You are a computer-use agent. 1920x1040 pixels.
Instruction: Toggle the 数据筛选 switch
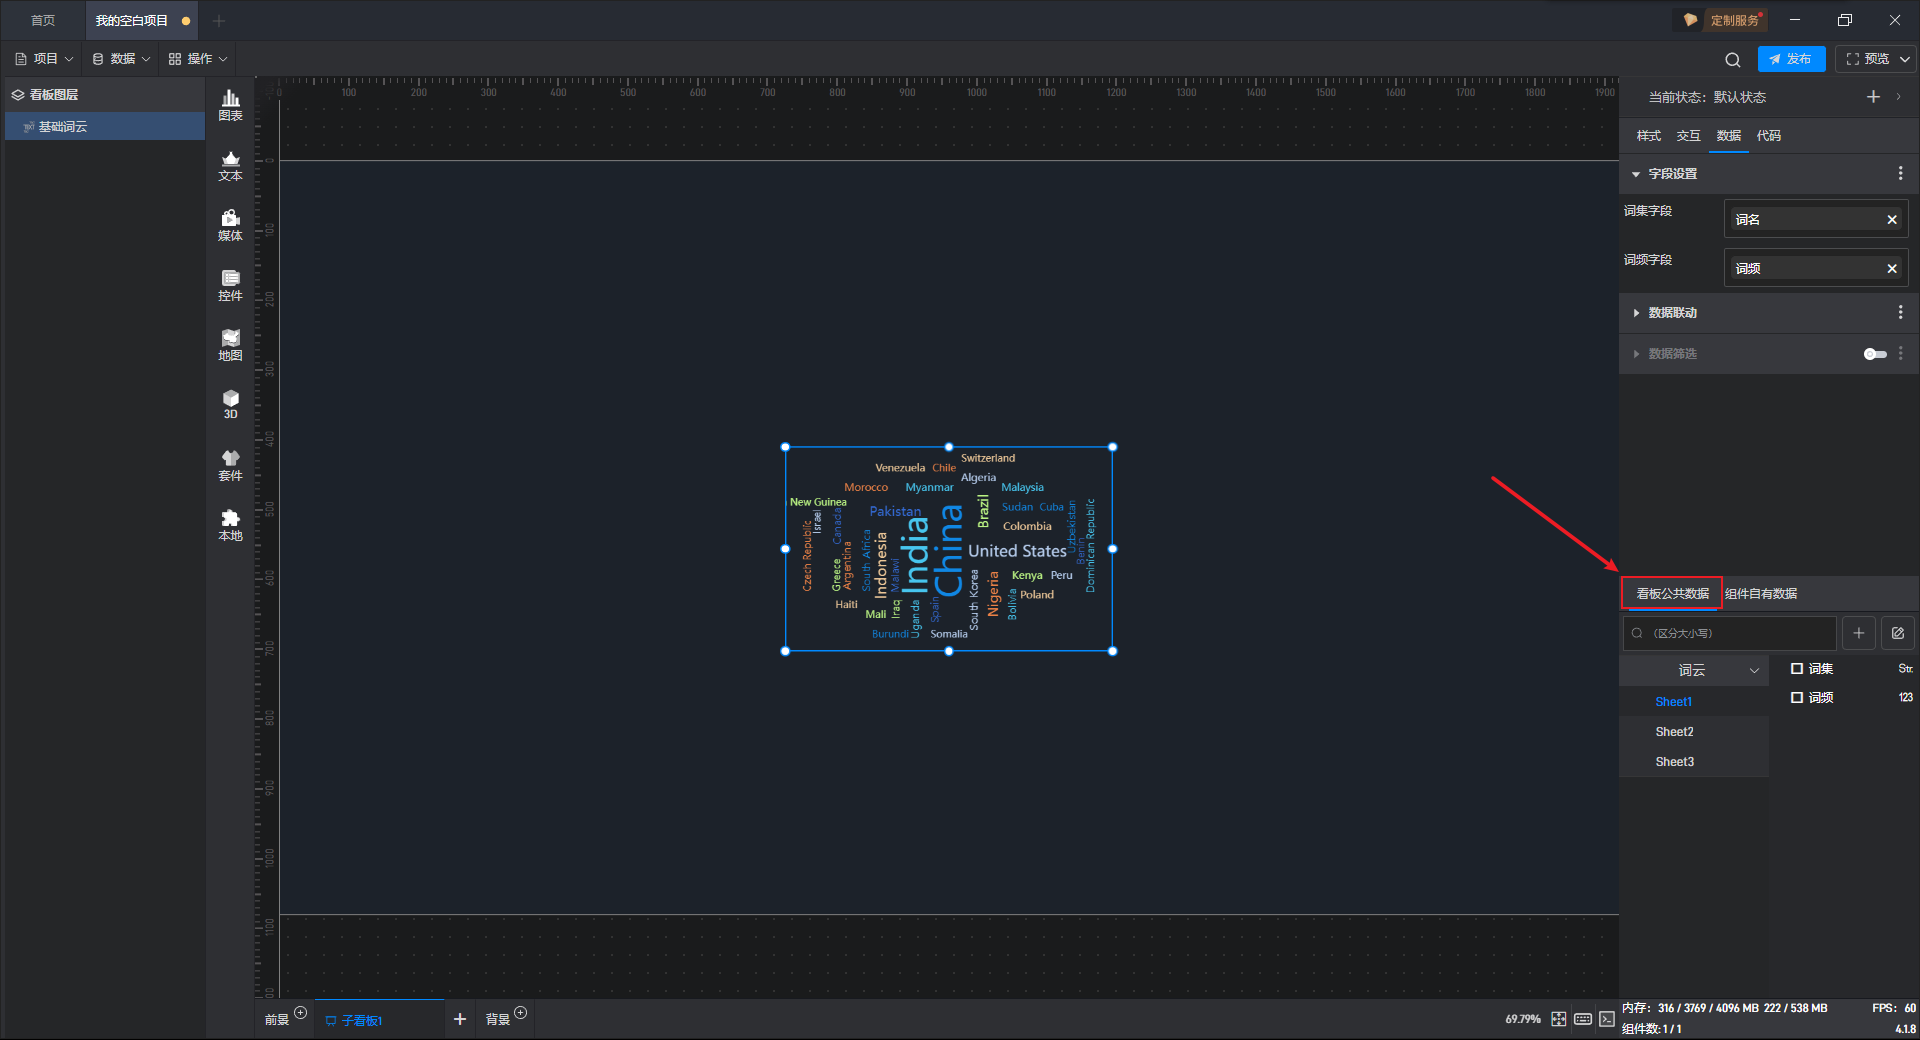[1875, 354]
